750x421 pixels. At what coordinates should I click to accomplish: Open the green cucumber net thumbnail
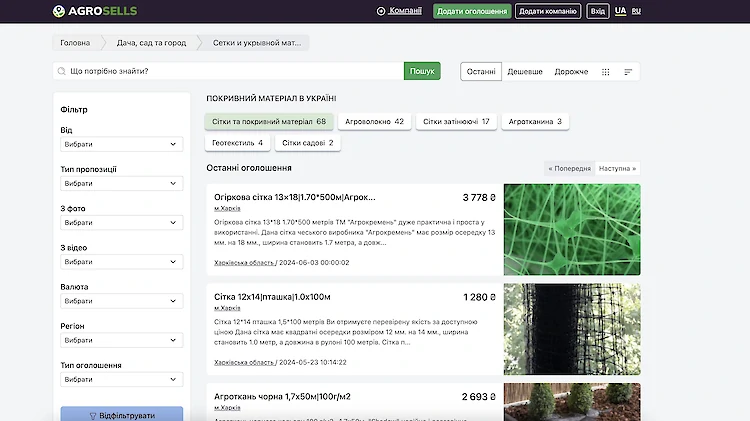tap(572, 230)
